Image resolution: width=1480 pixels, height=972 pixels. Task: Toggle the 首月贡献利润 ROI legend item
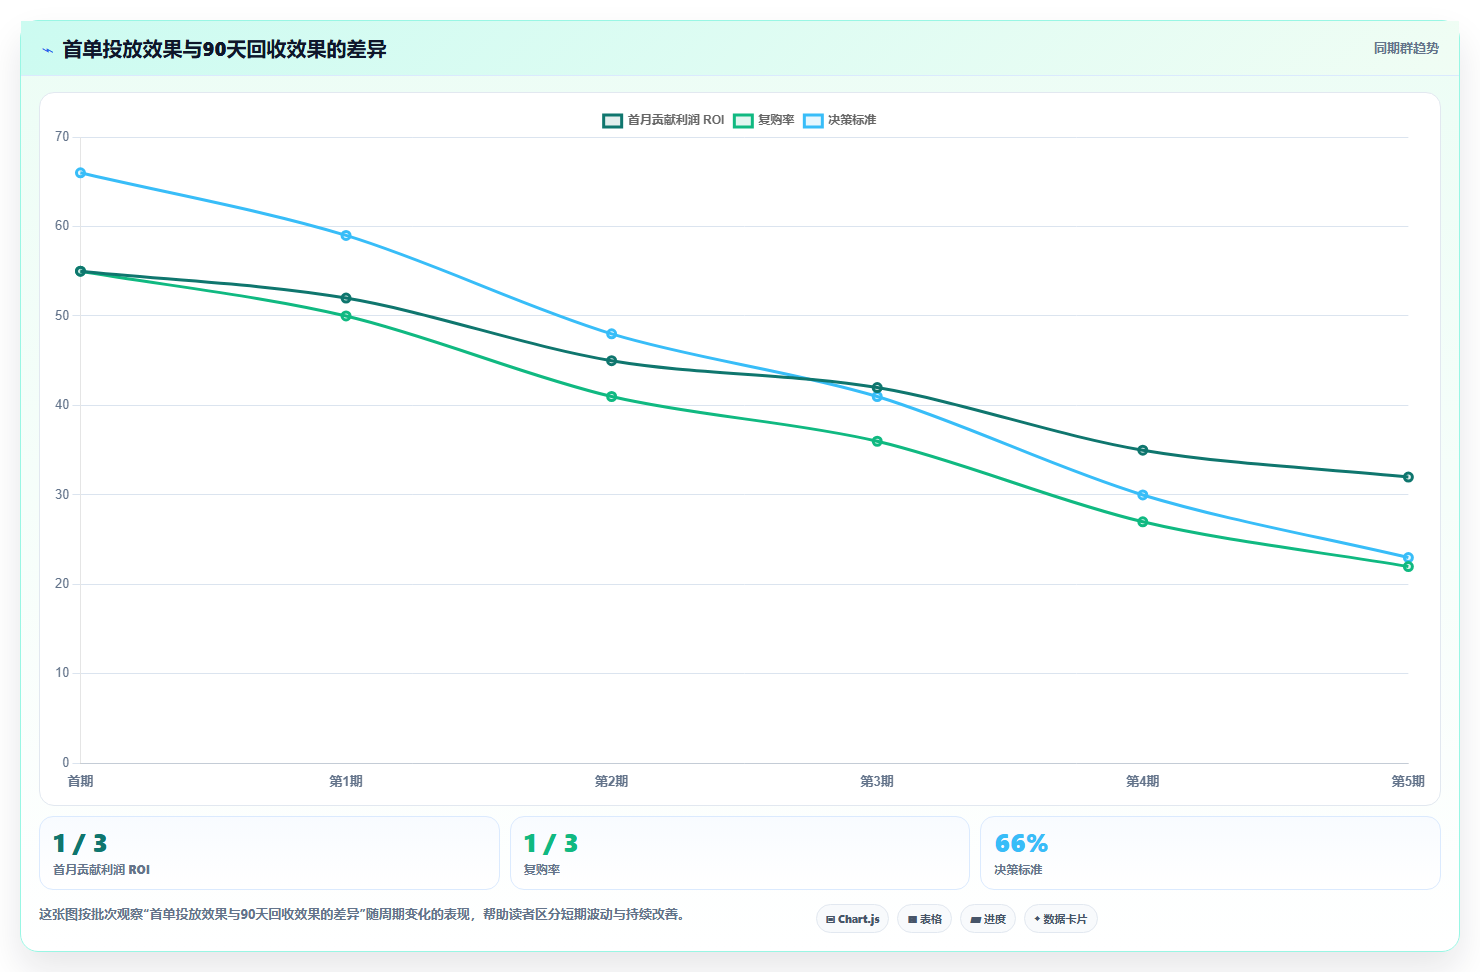pyautogui.click(x=663, y=120)
